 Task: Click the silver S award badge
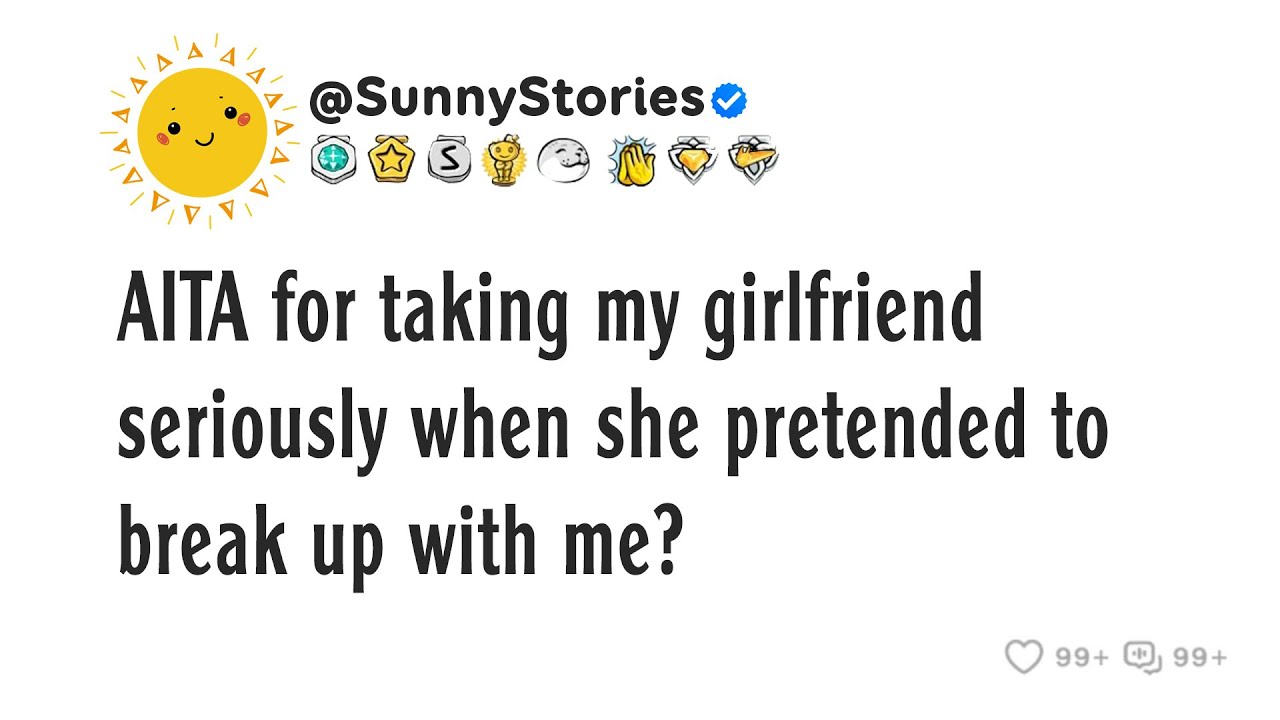coord(449,160)
